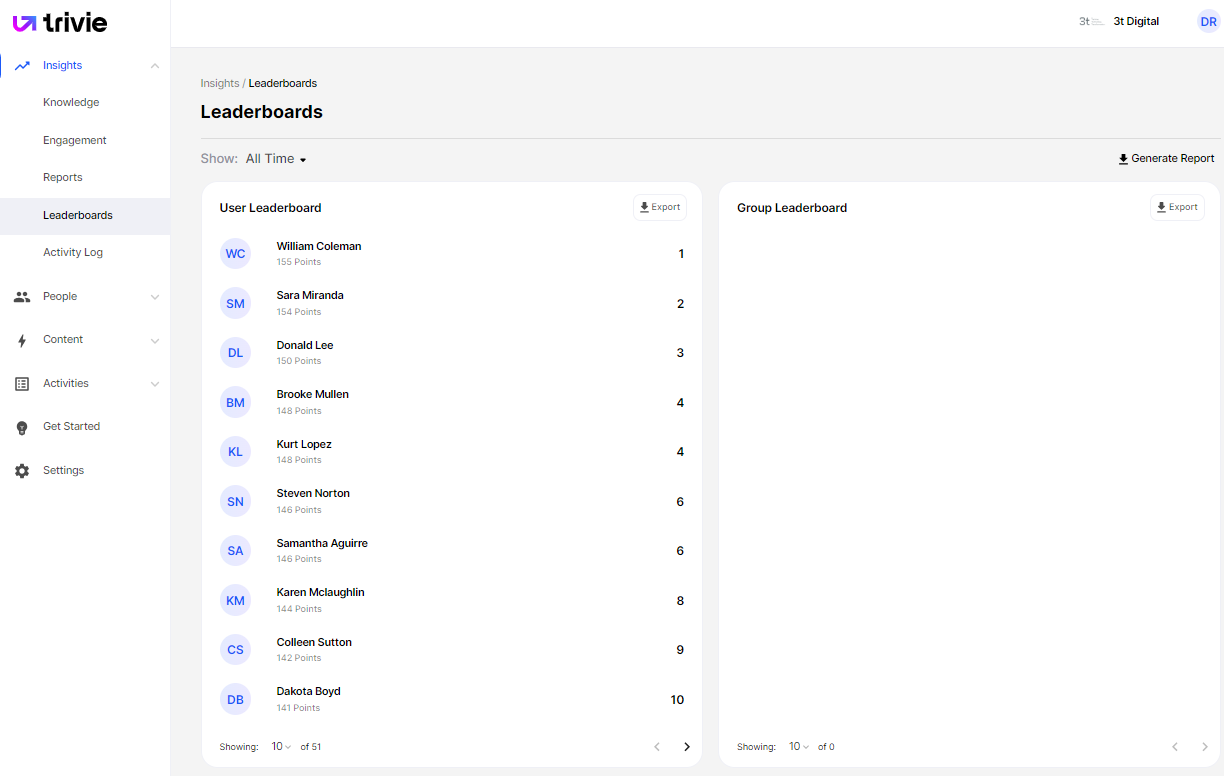
Task: Open the DR user profile avatar
Action: click(x=1208, y=22)
